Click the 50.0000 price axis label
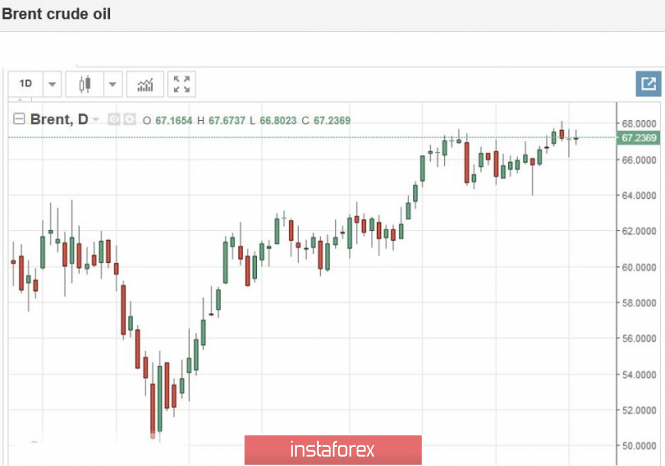The width and height of the screenshot is (665, 466). point(638,446)
